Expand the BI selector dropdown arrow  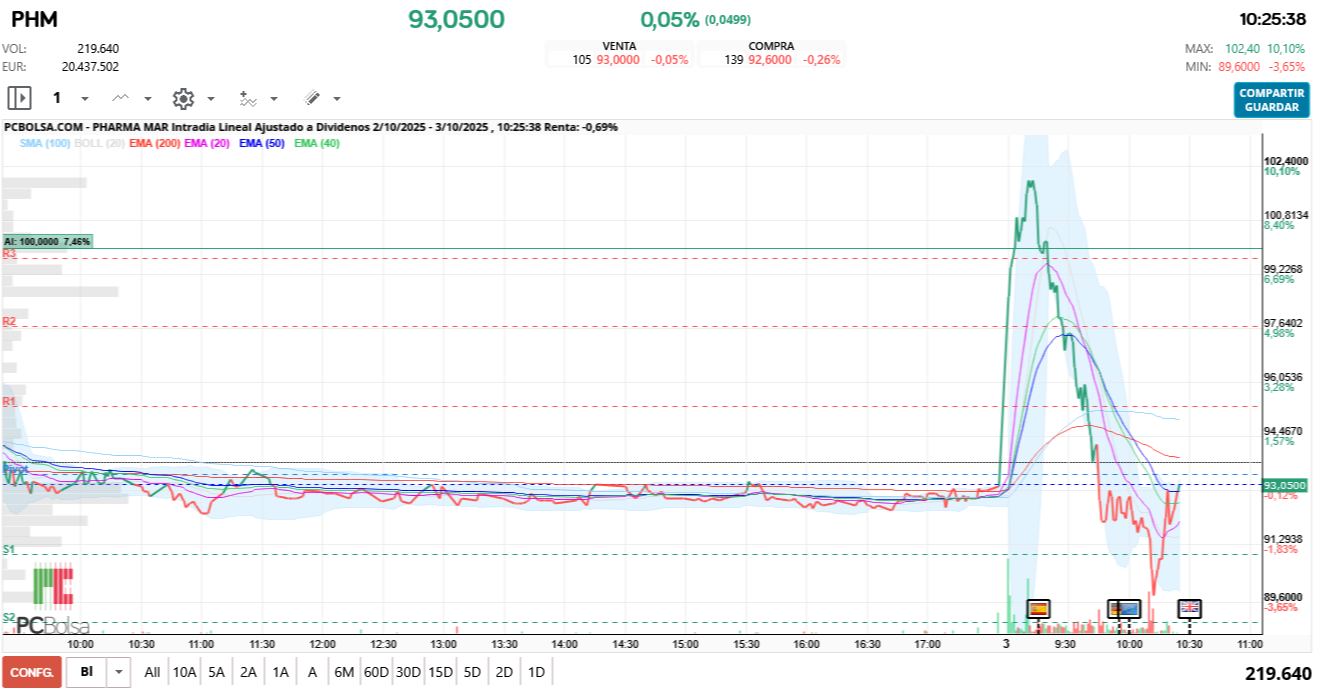coord(119,672)
